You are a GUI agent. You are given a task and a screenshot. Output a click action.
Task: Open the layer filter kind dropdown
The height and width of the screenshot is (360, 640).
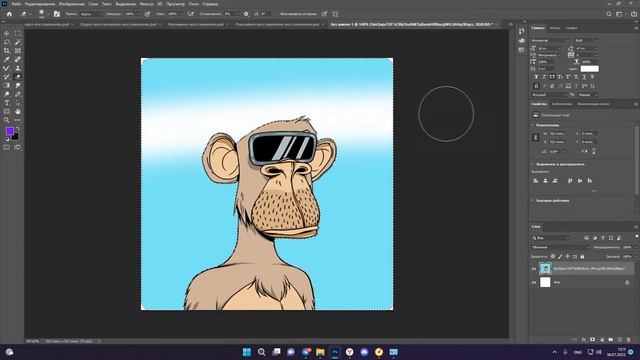(551, 238)
